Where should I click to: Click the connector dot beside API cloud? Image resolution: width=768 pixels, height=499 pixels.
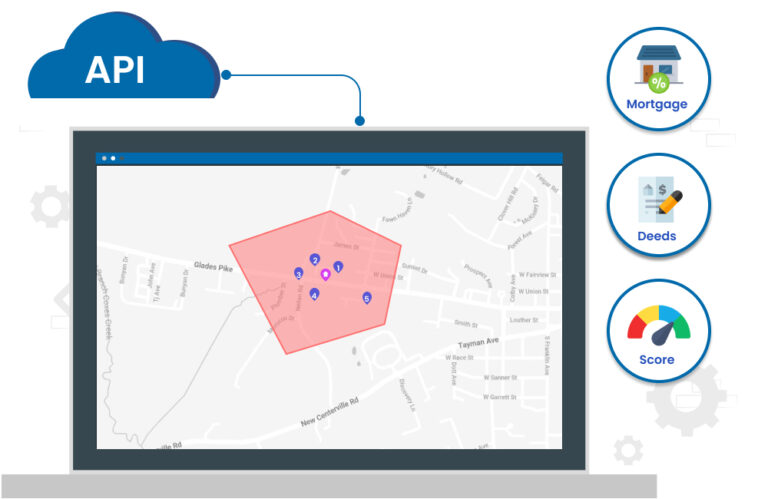pos(227,74)
